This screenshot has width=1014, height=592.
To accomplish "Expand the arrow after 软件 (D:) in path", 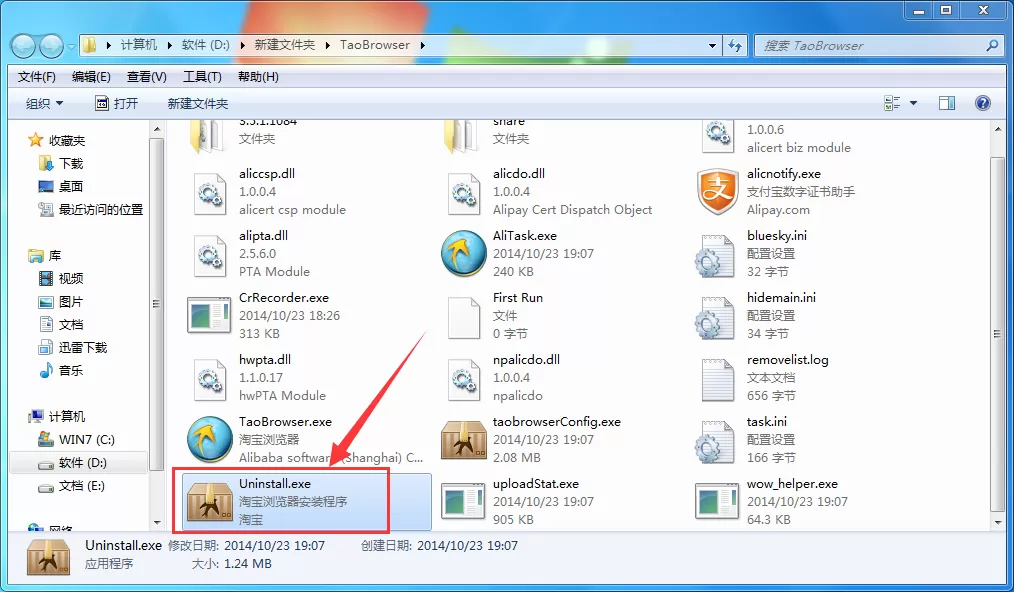I will click(x=243, y=45).
